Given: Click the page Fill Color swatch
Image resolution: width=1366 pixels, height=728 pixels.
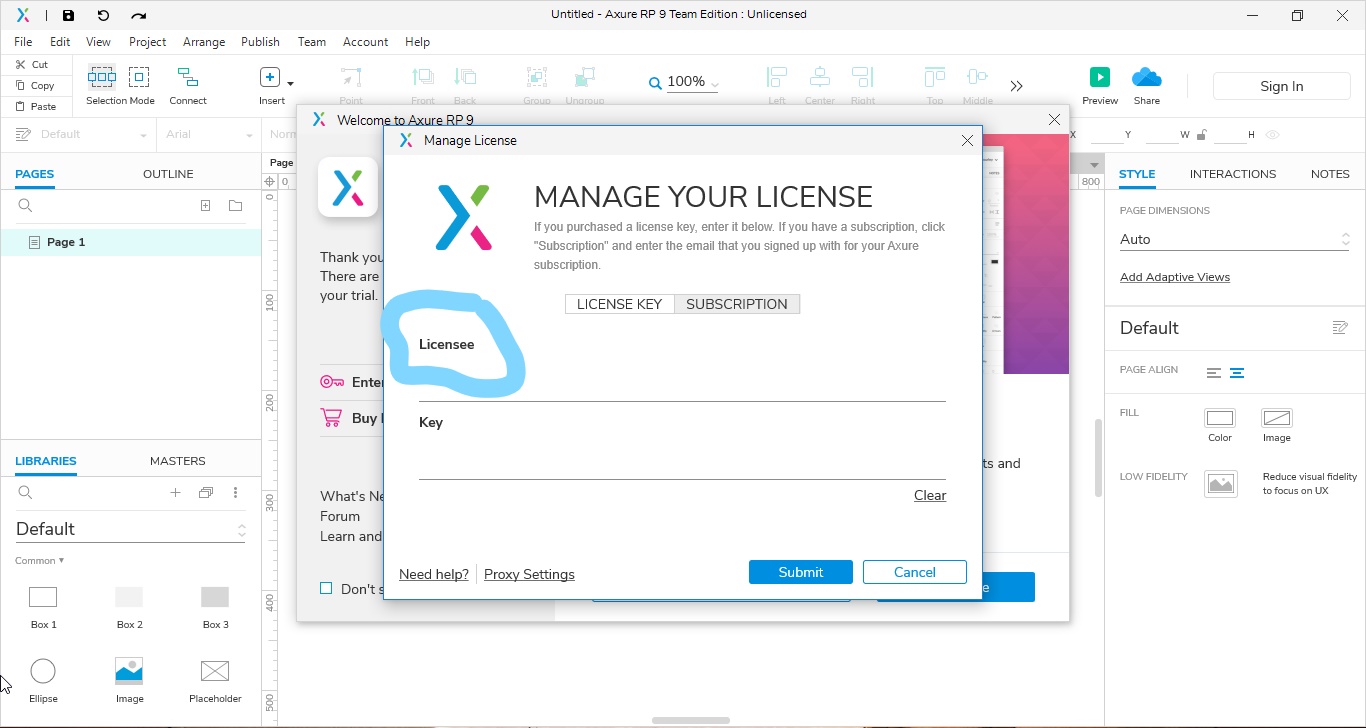Looking at the screenshot, I should [1220, 418].
